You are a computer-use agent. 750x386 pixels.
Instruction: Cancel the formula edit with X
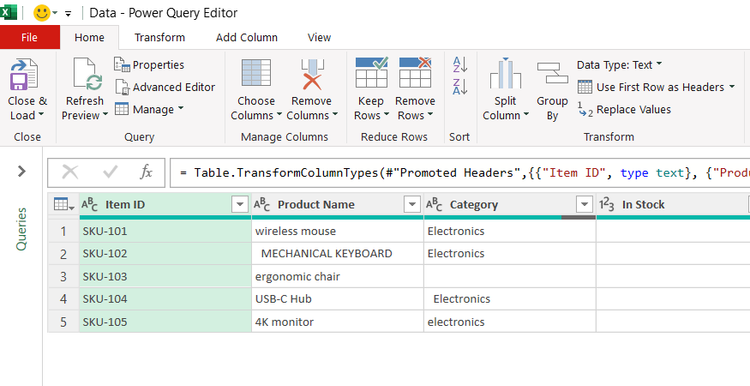pos(70,172)
